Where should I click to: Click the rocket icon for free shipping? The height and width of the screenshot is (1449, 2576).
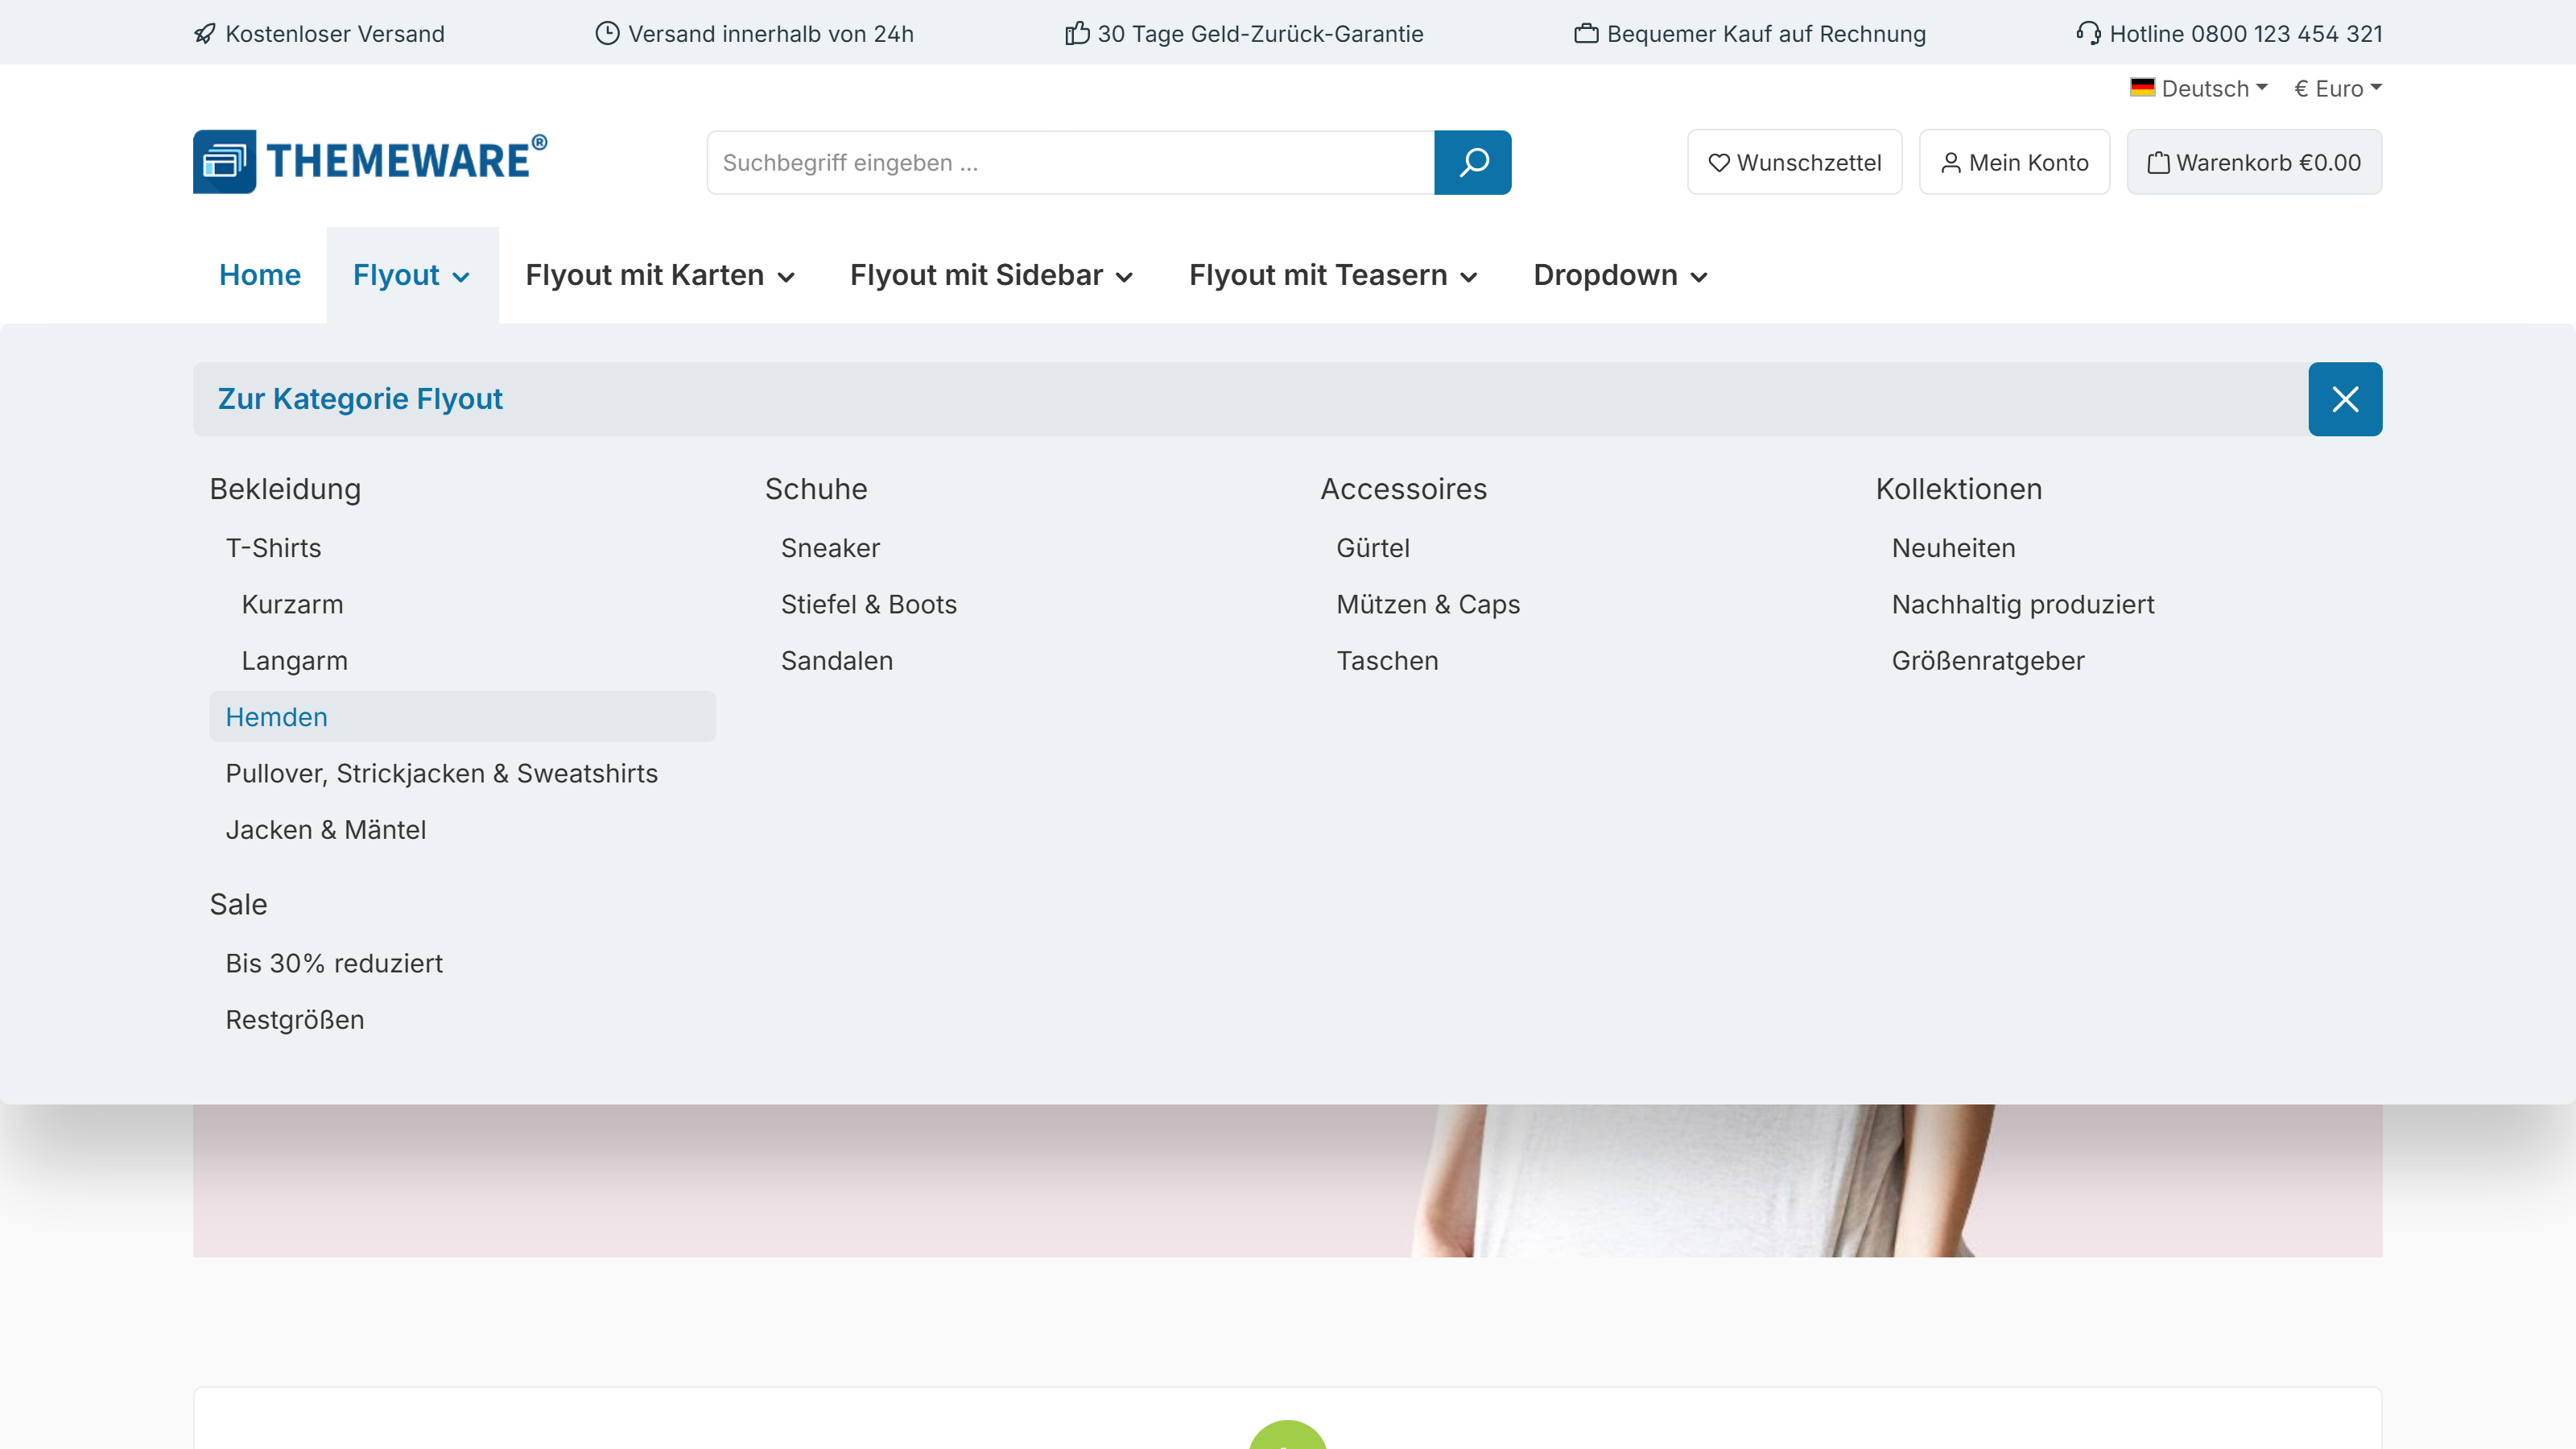click(205, 34)
